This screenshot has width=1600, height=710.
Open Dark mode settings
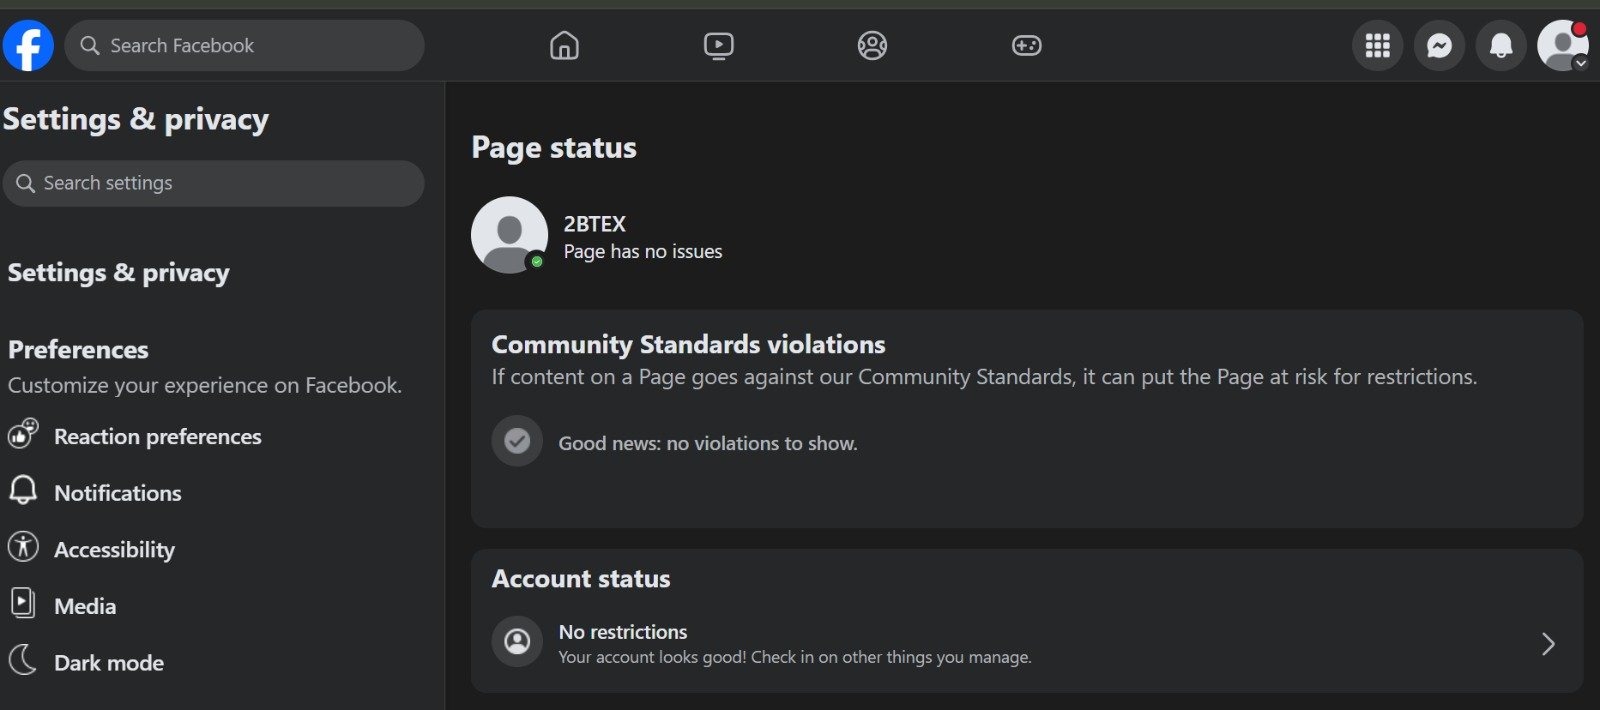point(109,663)
